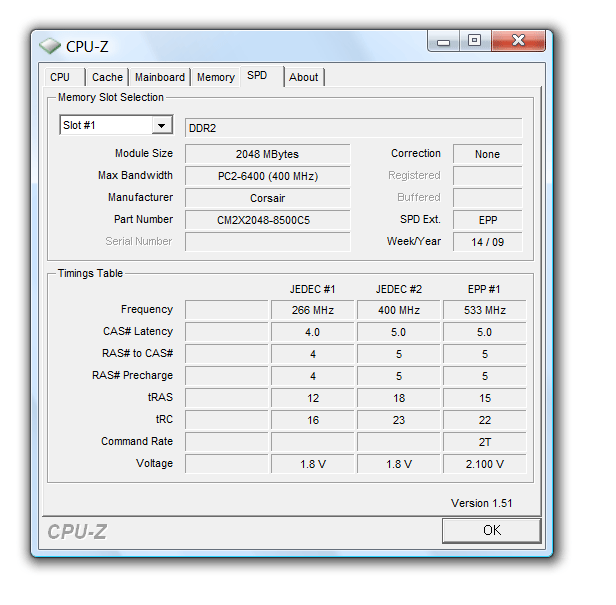Image resolution: width=616 pixels, height=605 pixels.
Task: Click the JEDEC #1 column header
Action: click(313, 290)
